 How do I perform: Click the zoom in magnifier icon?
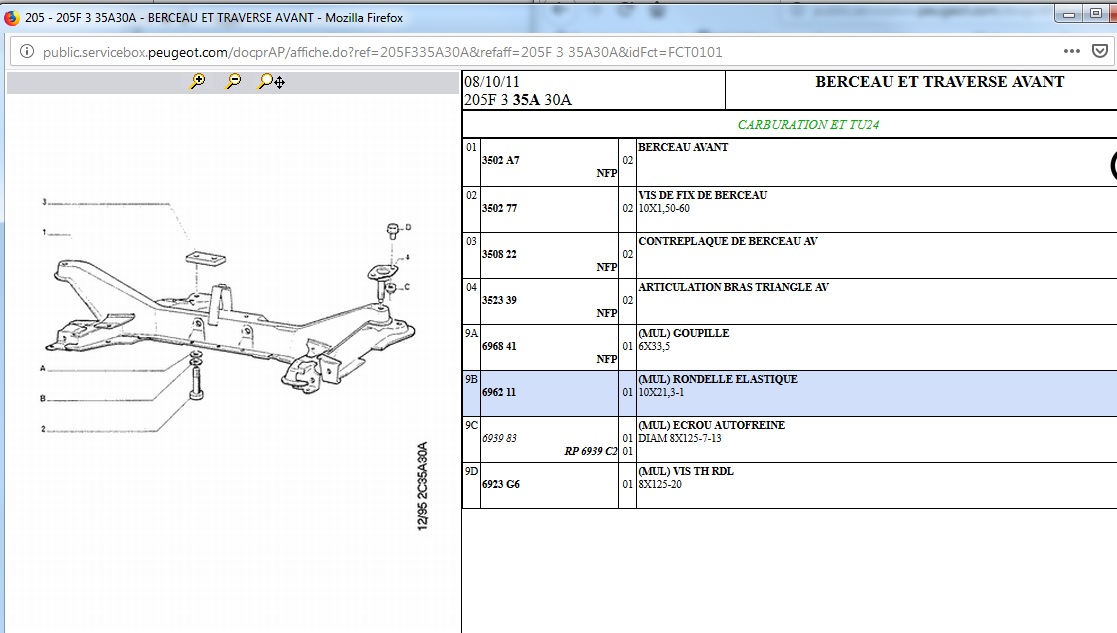[197, 81]
